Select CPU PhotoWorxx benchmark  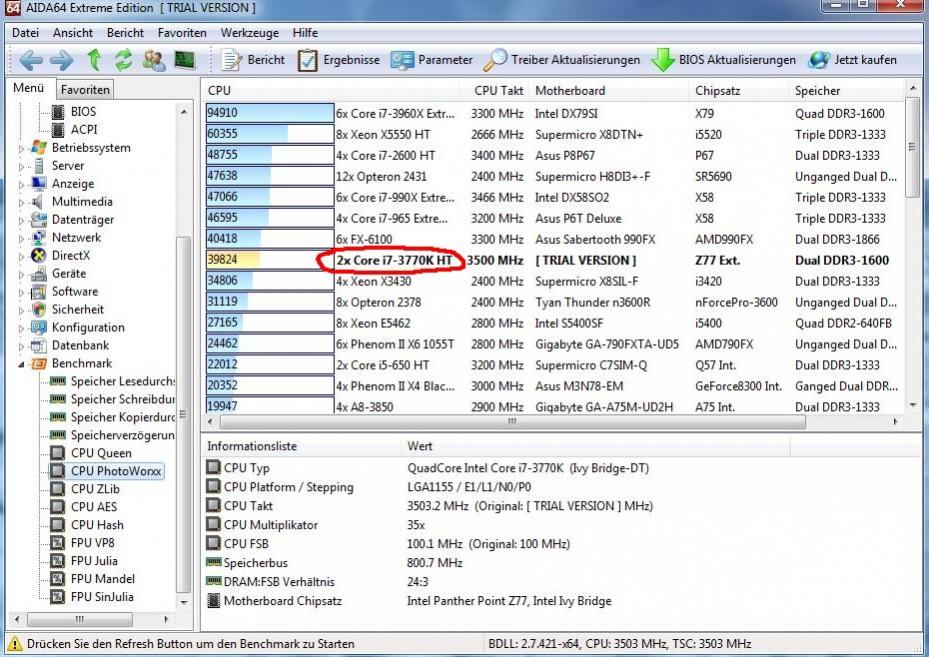106,471
